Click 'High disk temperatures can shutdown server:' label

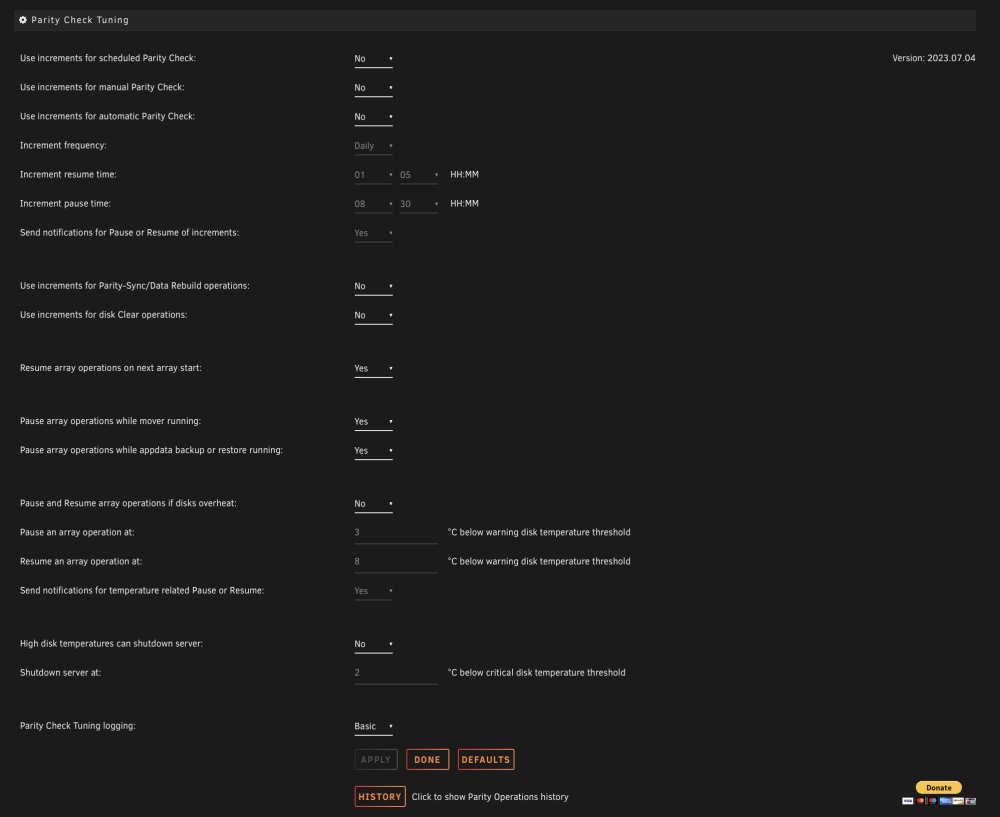tap(112, 644)
